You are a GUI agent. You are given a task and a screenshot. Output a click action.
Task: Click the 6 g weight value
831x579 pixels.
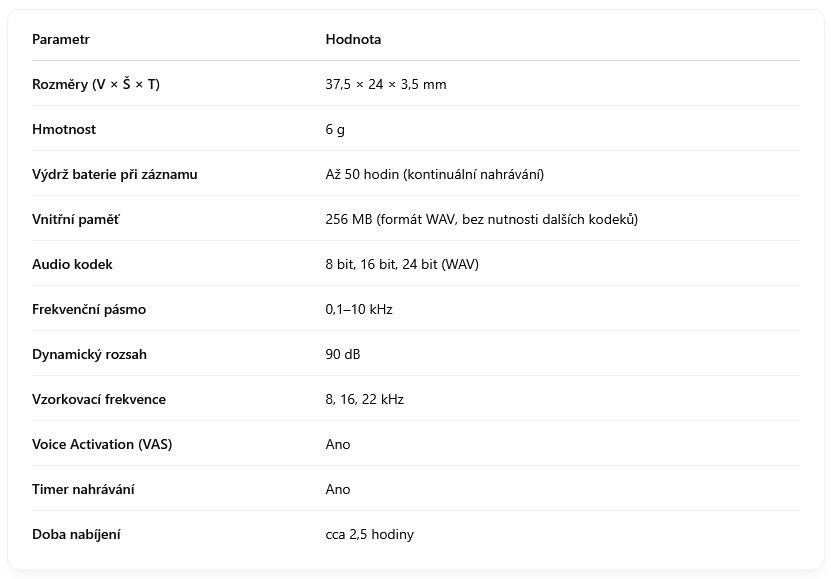[x=335, y=130]
